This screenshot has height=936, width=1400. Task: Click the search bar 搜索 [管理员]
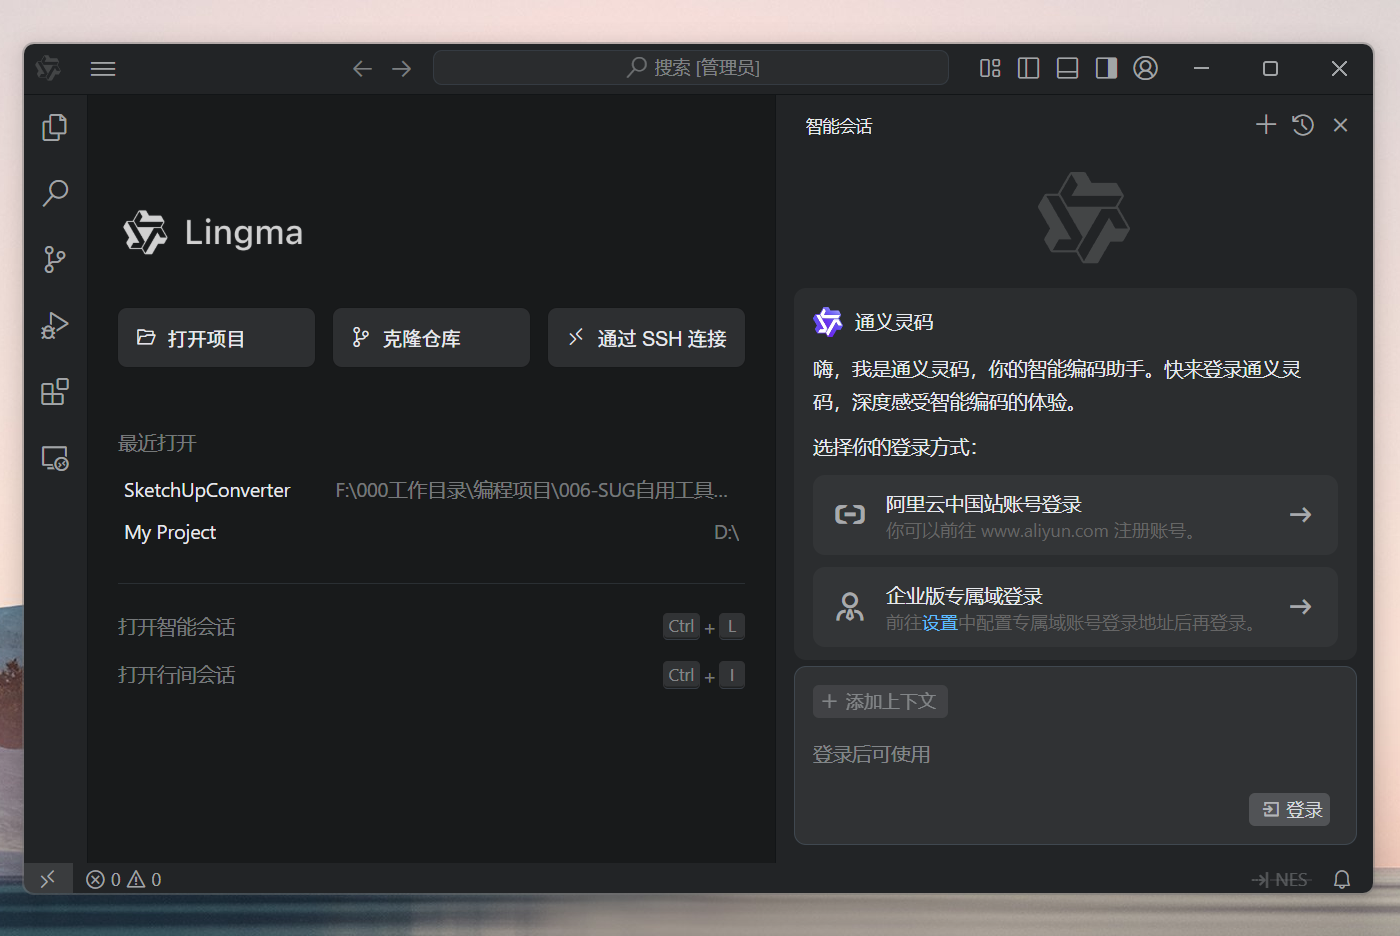point(691,68)
